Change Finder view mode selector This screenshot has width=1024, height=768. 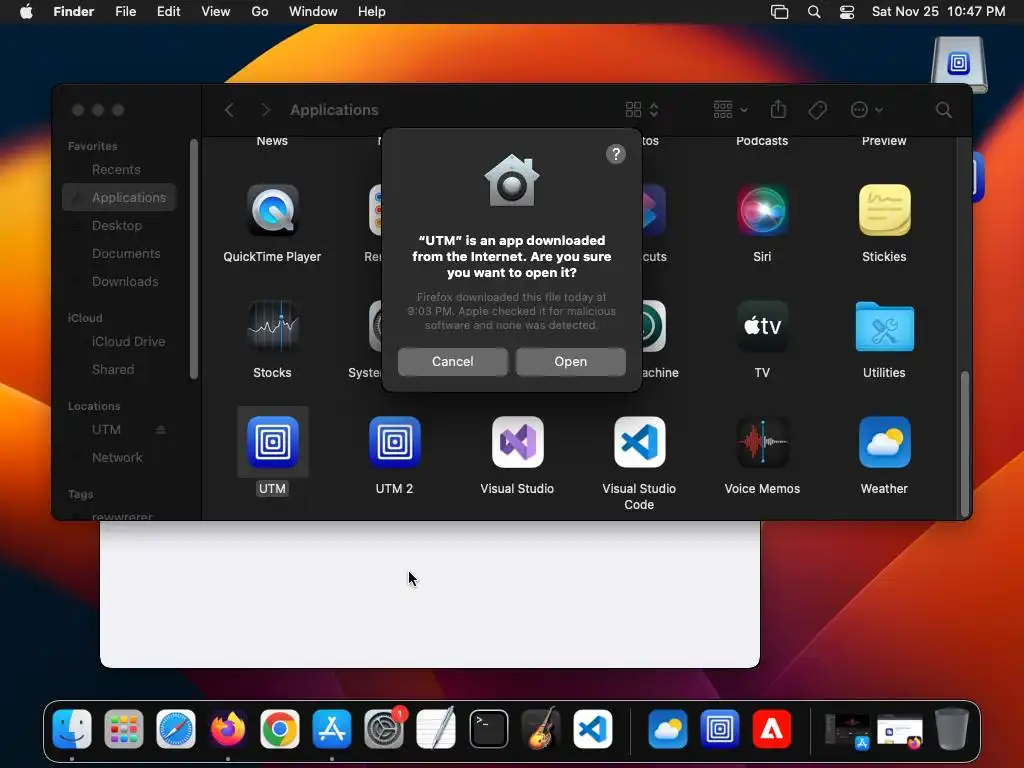[x=642, y=110]
